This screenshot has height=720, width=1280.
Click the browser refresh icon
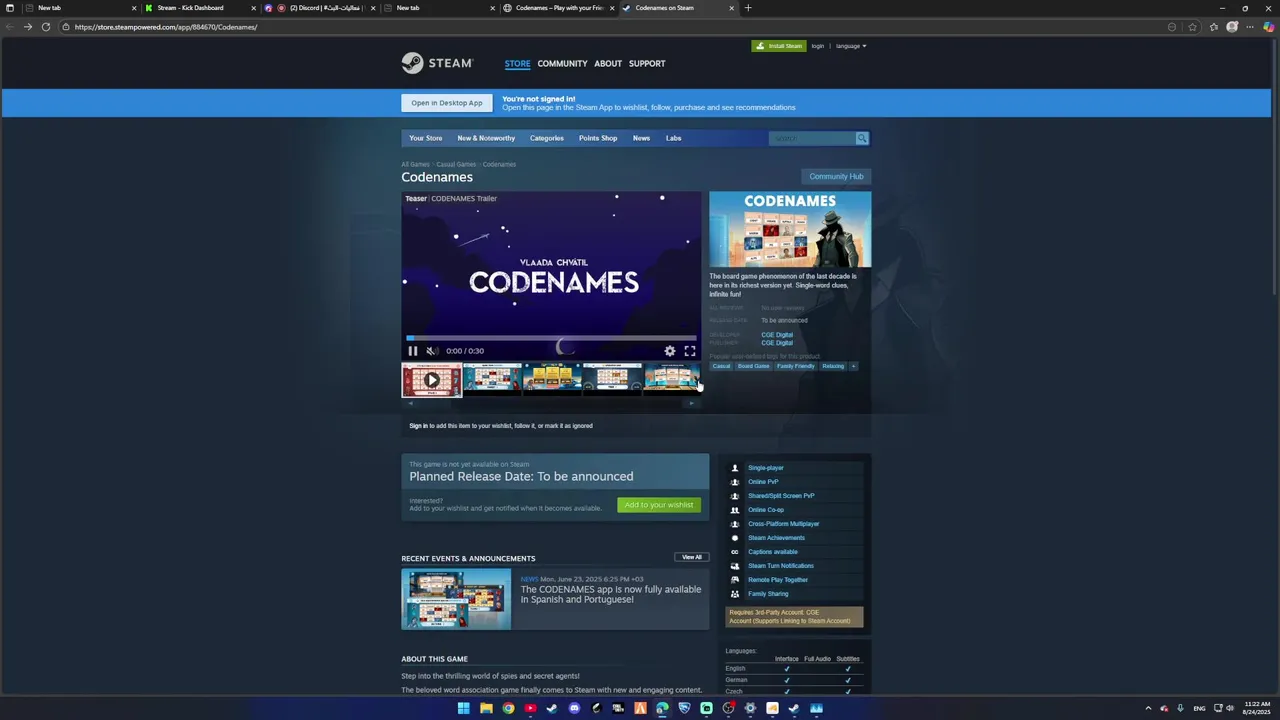pyautogui.click(x=46, y=27)
